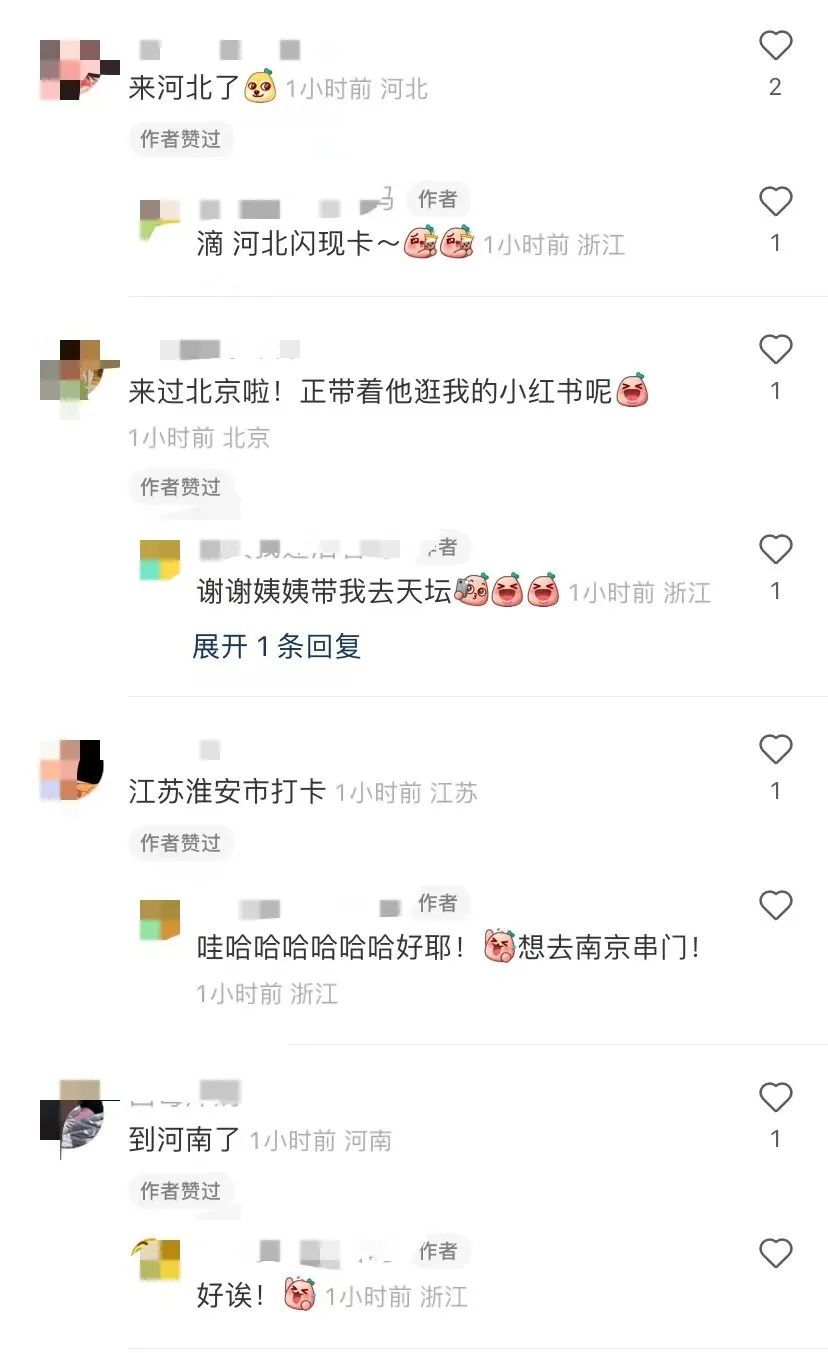Viewport: 828px width, 1353px height.
Task: View profile picture of the "江苏淮安市打卡" commenter
Action: click(x=72, y=770)
